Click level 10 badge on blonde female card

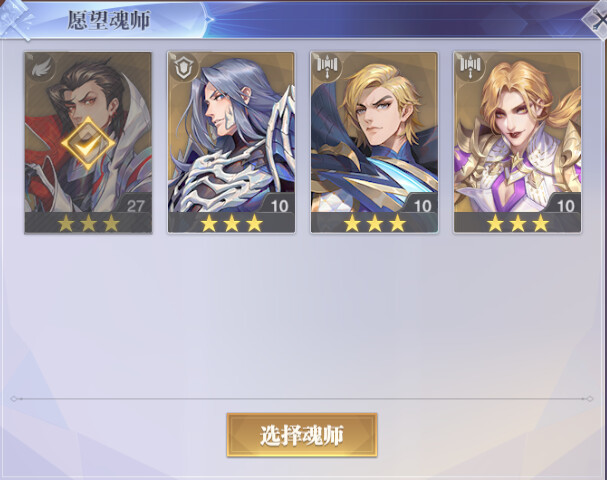566,206
